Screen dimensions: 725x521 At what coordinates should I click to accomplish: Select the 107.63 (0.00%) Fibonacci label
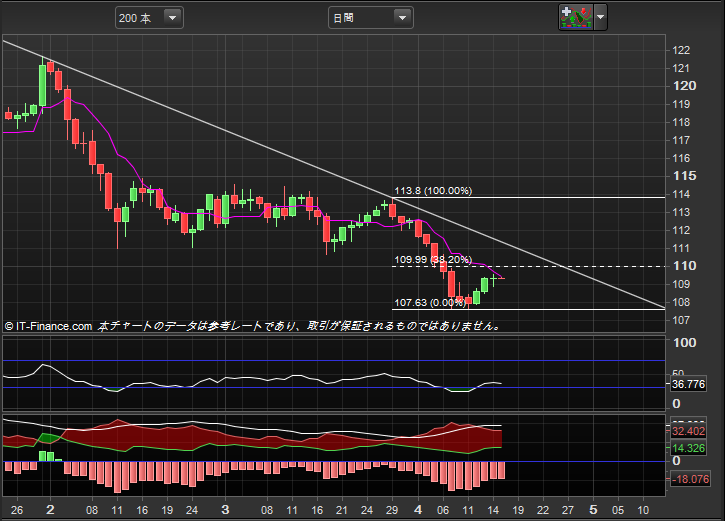(x=430, y=303)
